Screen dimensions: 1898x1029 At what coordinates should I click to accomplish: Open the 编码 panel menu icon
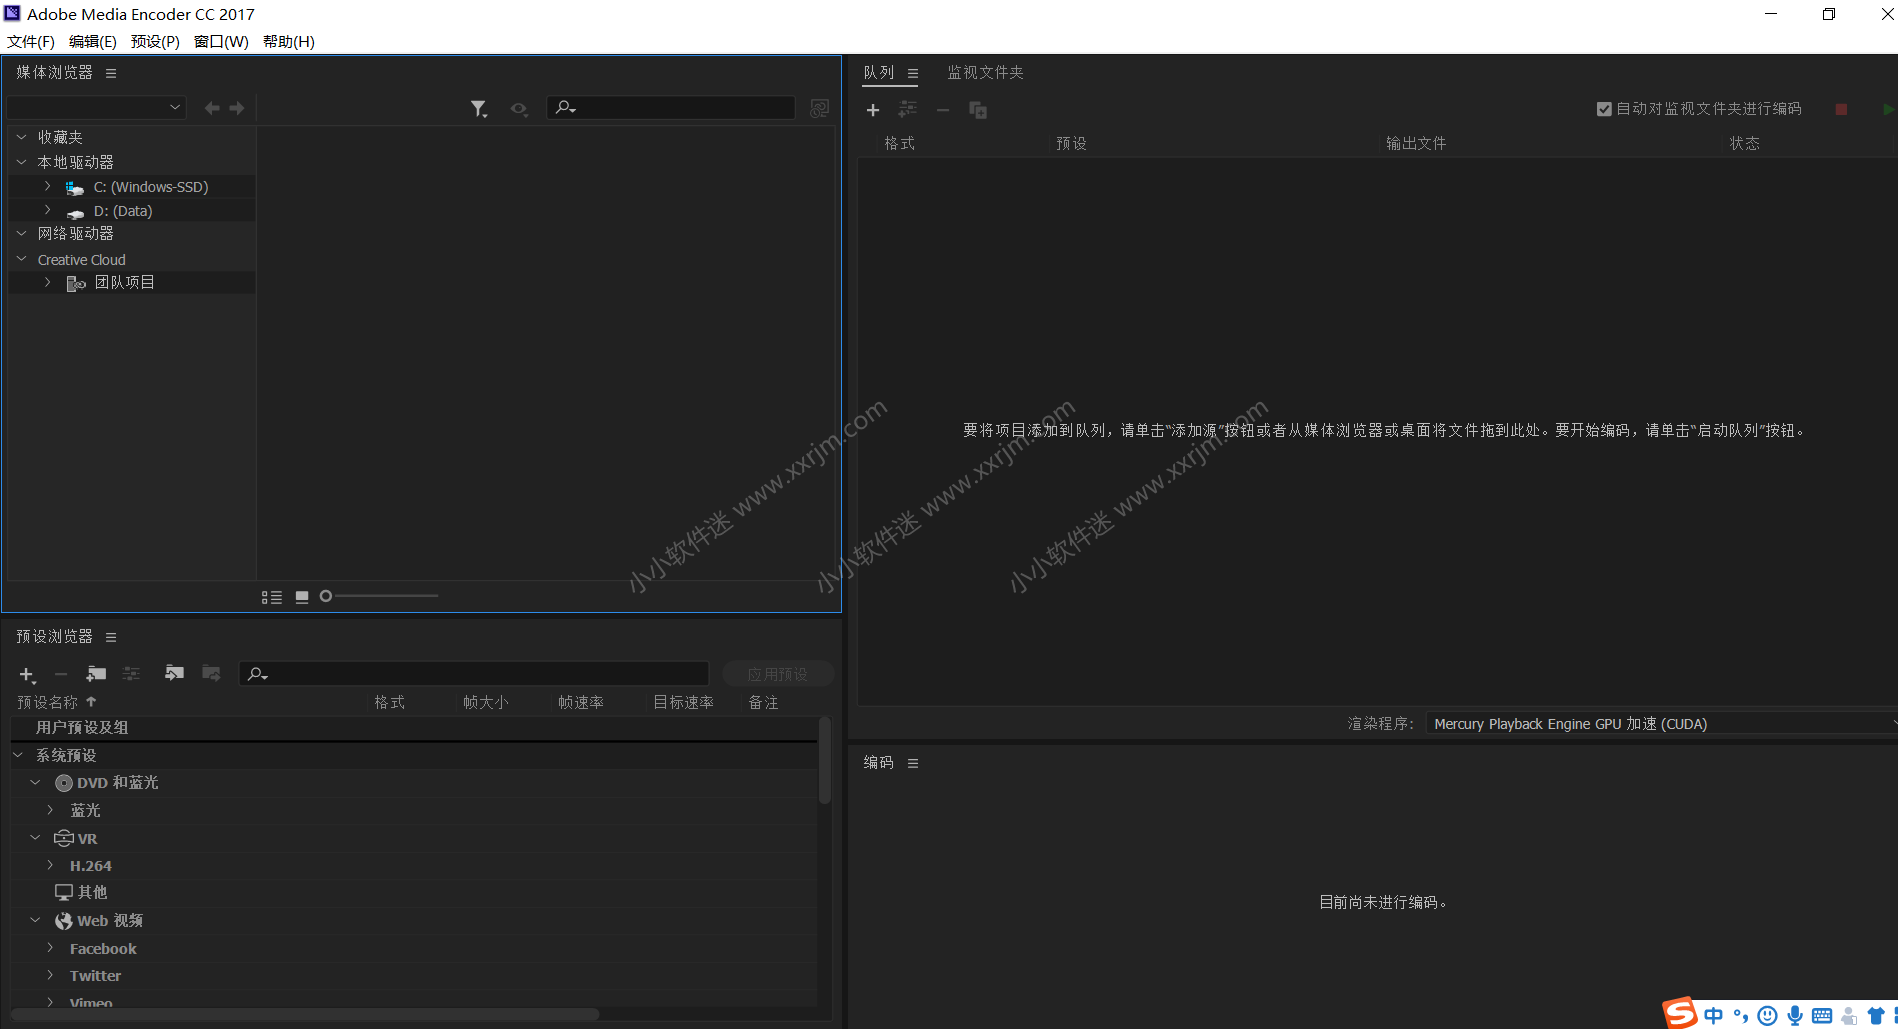click(913, 763)
